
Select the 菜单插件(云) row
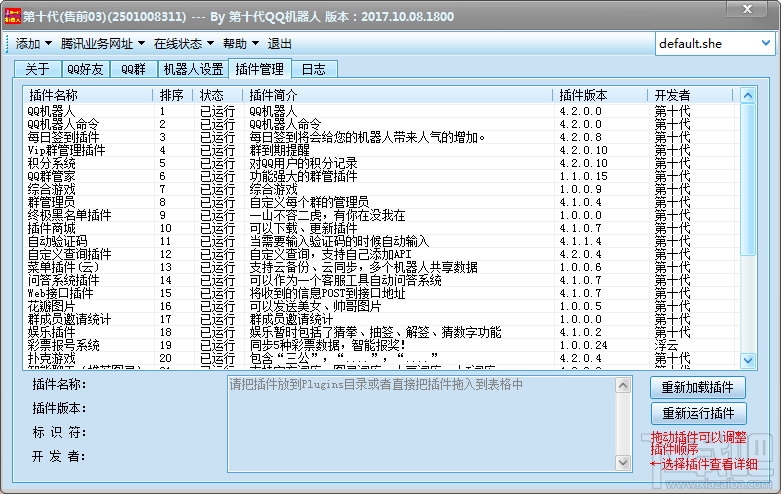pyautogui.click(x=381, y=267)
